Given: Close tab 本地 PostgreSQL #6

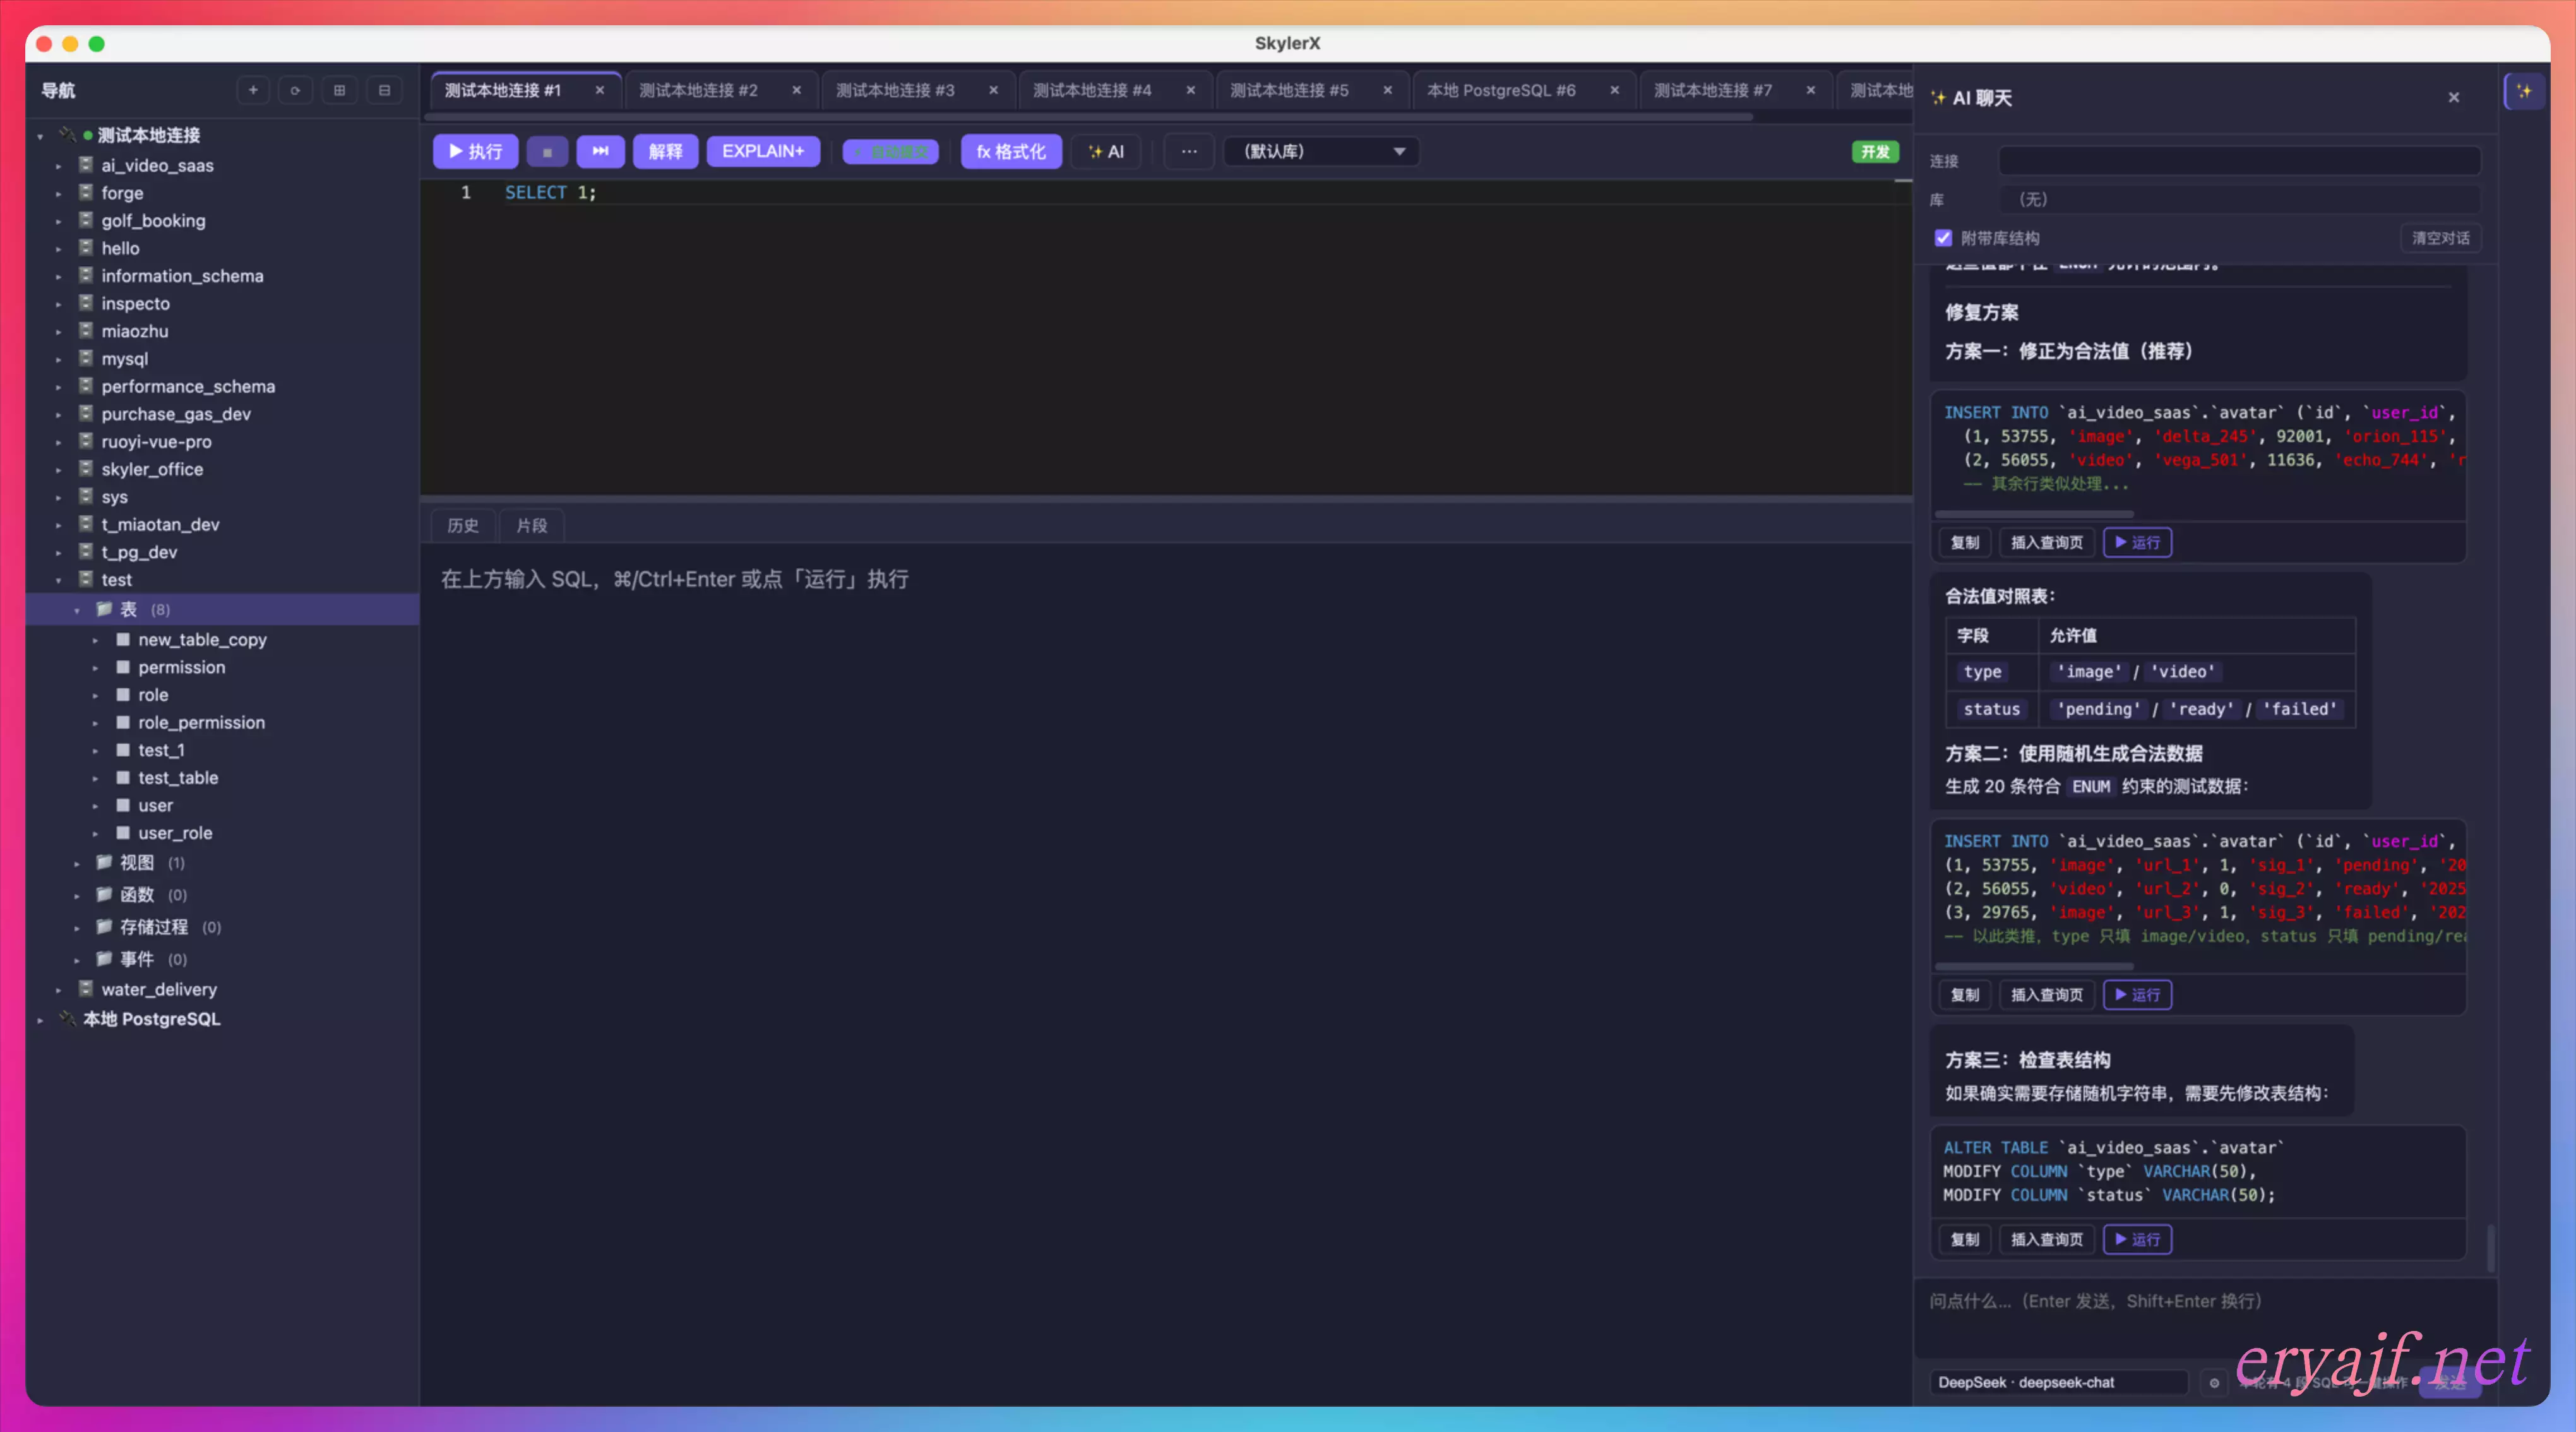Looking at the screenshot, I should (x=1614, y=90).
